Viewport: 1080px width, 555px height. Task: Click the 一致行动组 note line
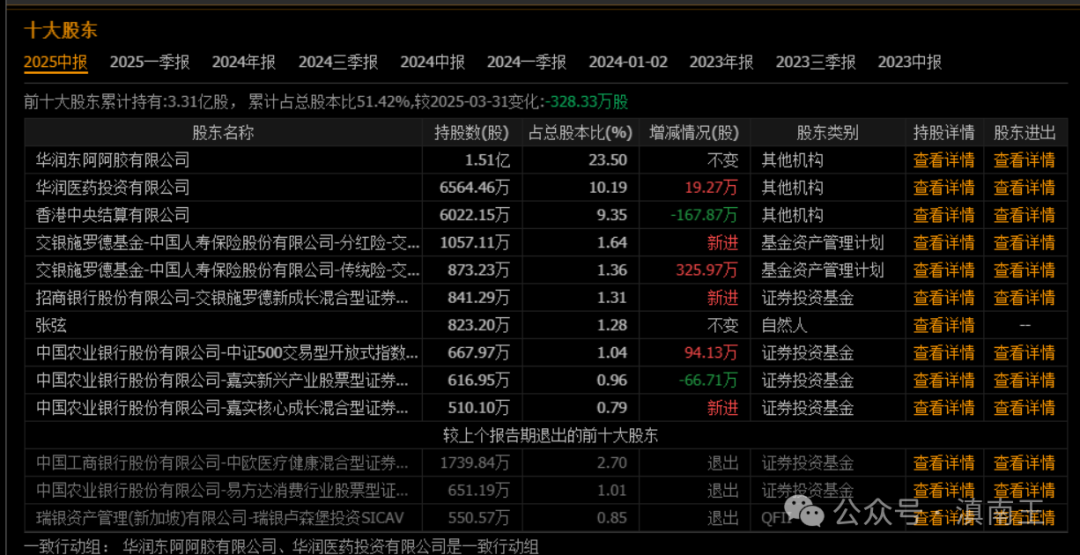point(282,547)
